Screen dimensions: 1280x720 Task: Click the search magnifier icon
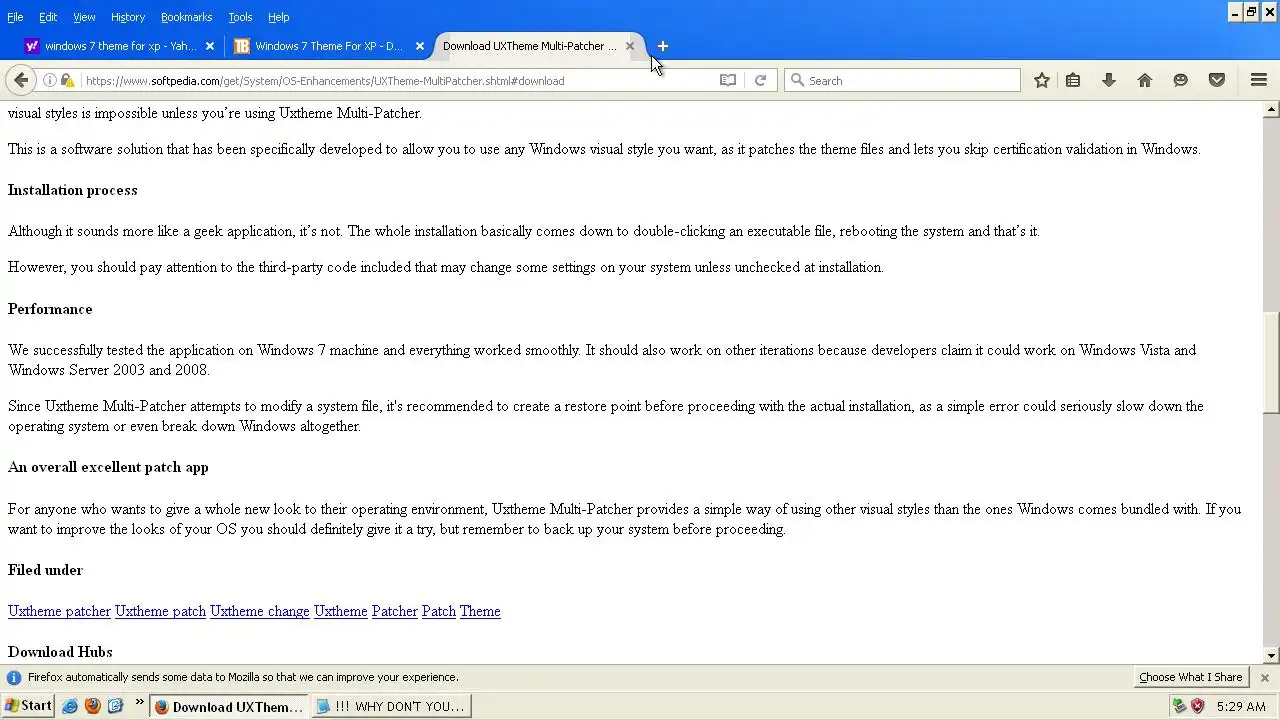coord(797,80)
